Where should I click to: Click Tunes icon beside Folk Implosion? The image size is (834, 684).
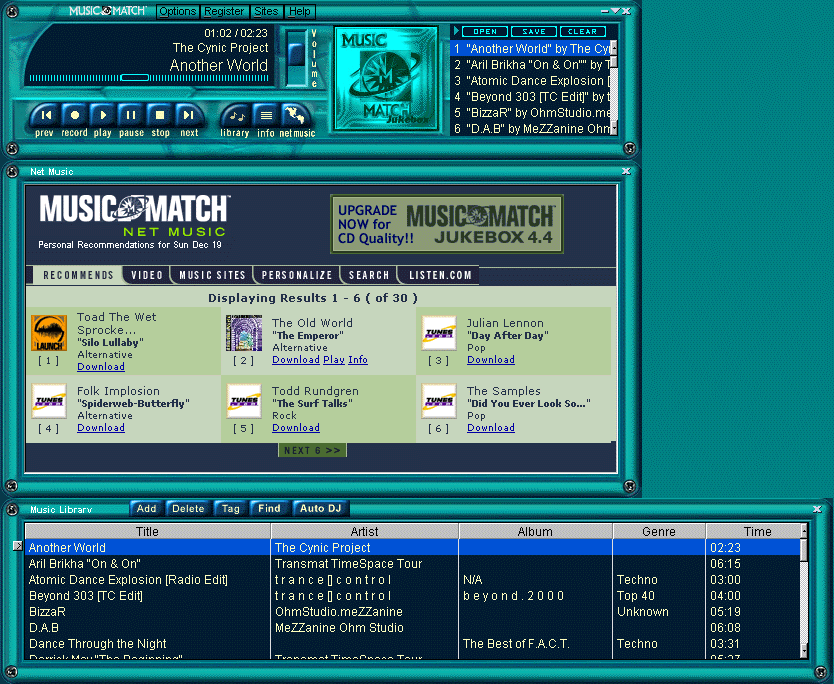[x=49, y=401]
